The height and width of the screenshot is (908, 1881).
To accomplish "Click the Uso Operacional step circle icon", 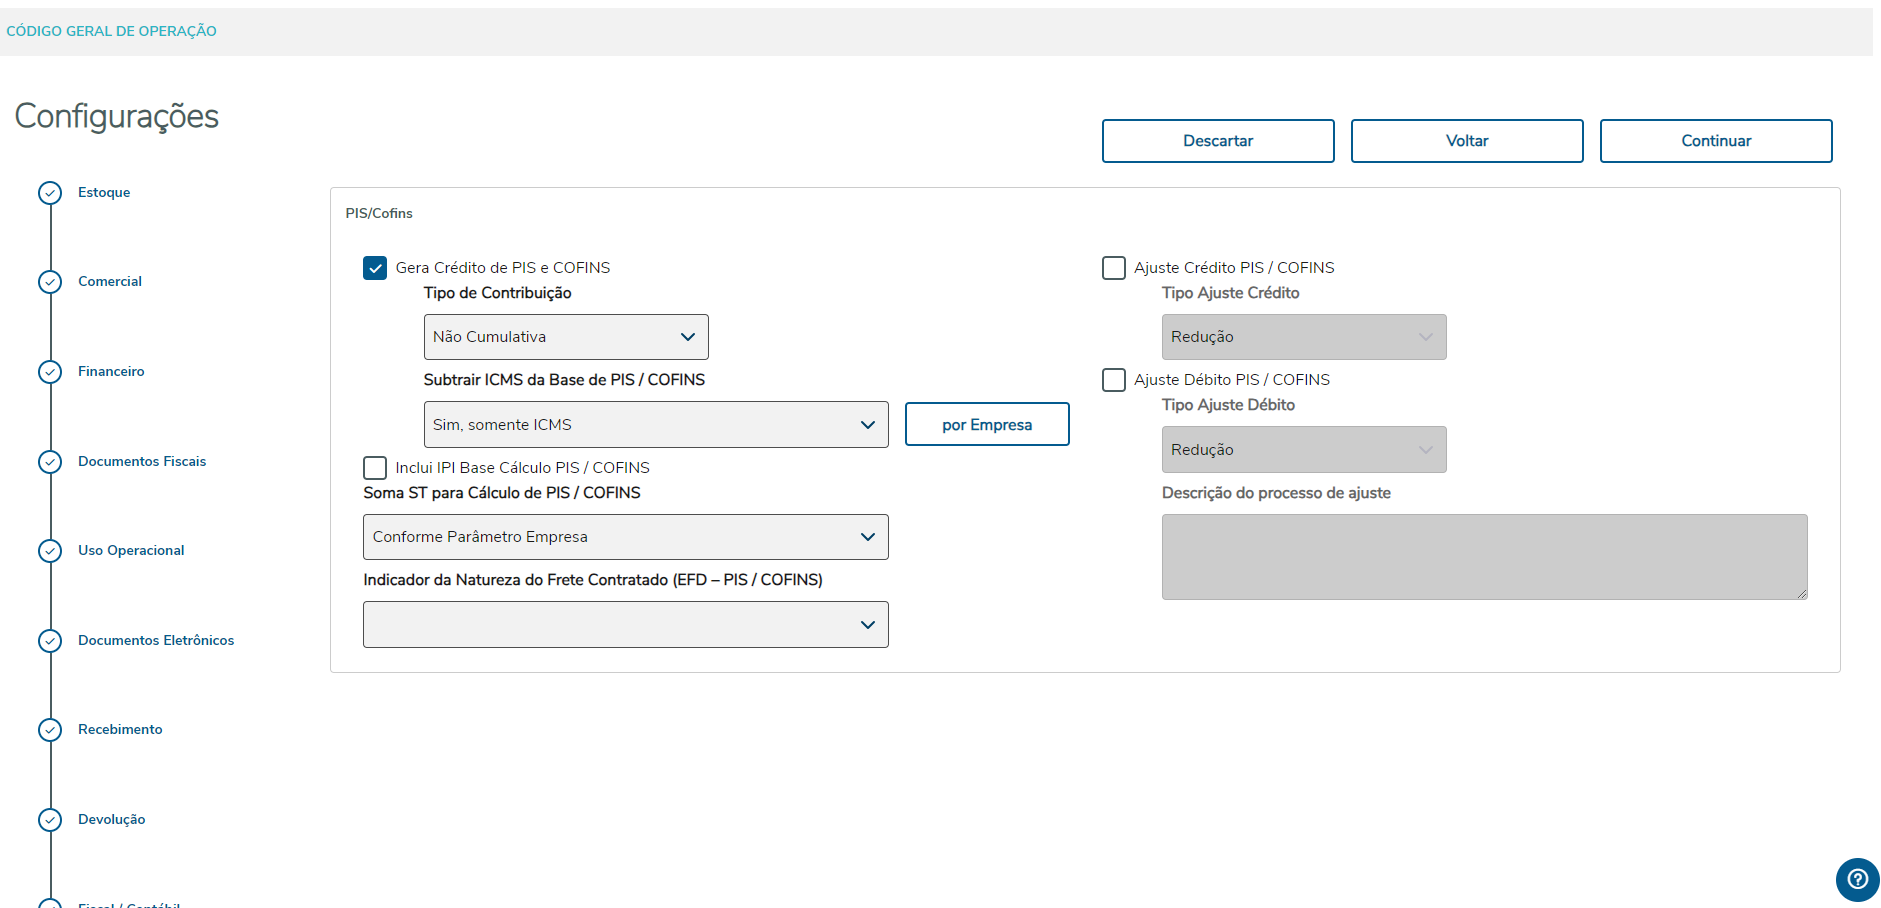I will click(x=50, y=551).
